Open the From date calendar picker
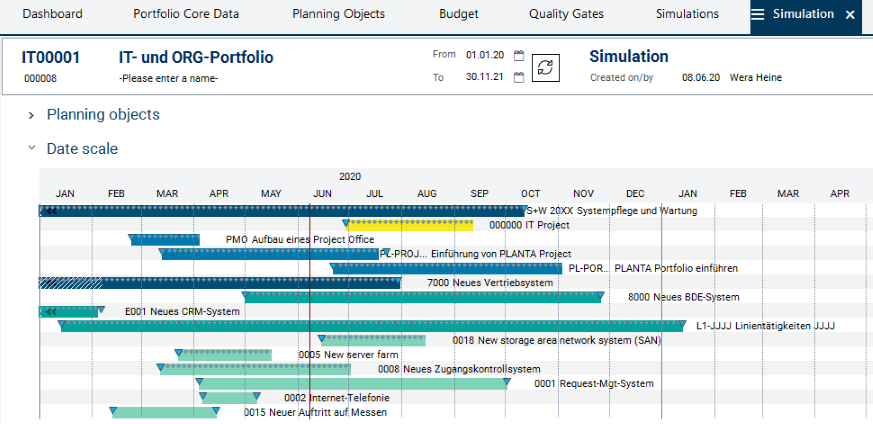Screen dimensions: 873x424 pos(519,56)
